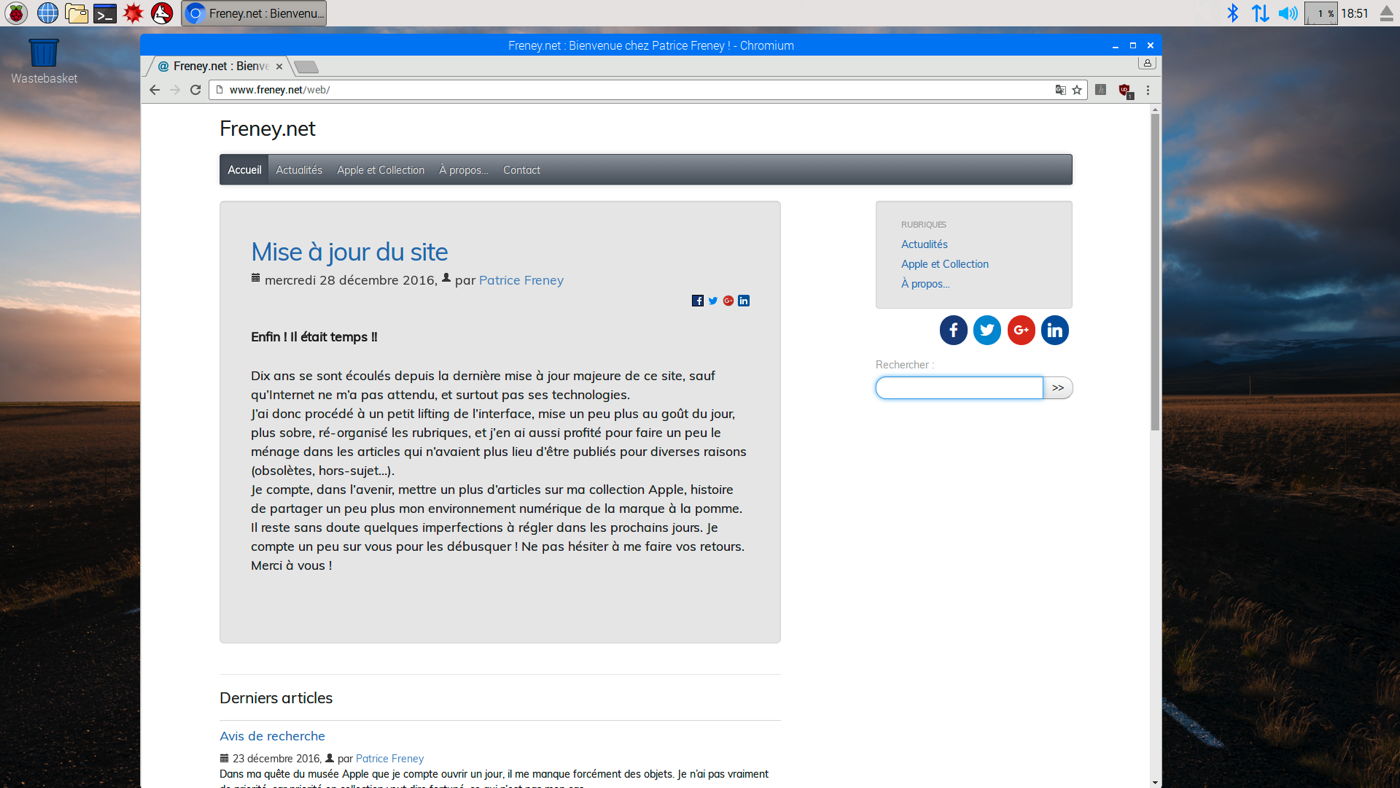The image size is (1400, 788).
Task: Open À propos... in the Rubriques sidebar
Action: 925,284
